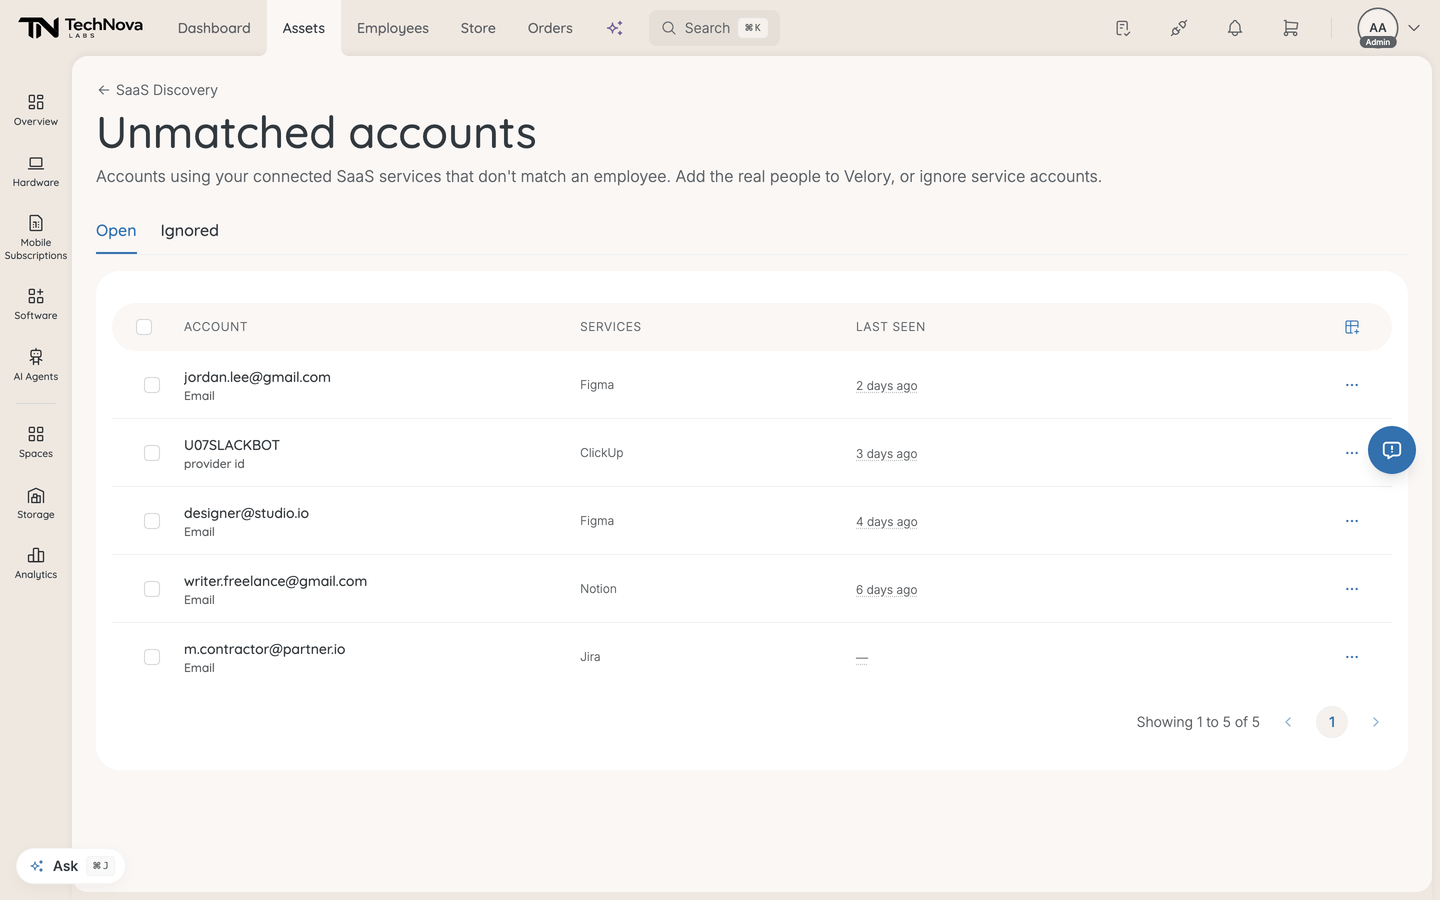
Task: Open Software in the sidebar
Action: (x=36, y=304)
